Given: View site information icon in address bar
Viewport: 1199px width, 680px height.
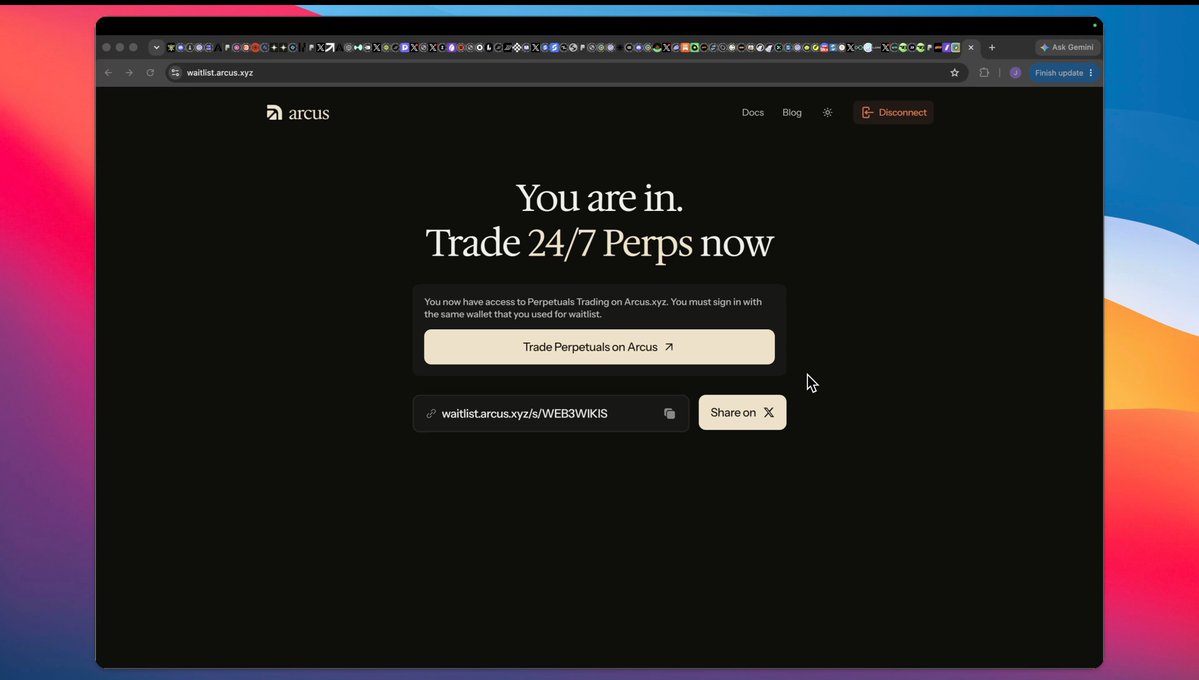Looking at the screenshot, I should pos(176,73).
